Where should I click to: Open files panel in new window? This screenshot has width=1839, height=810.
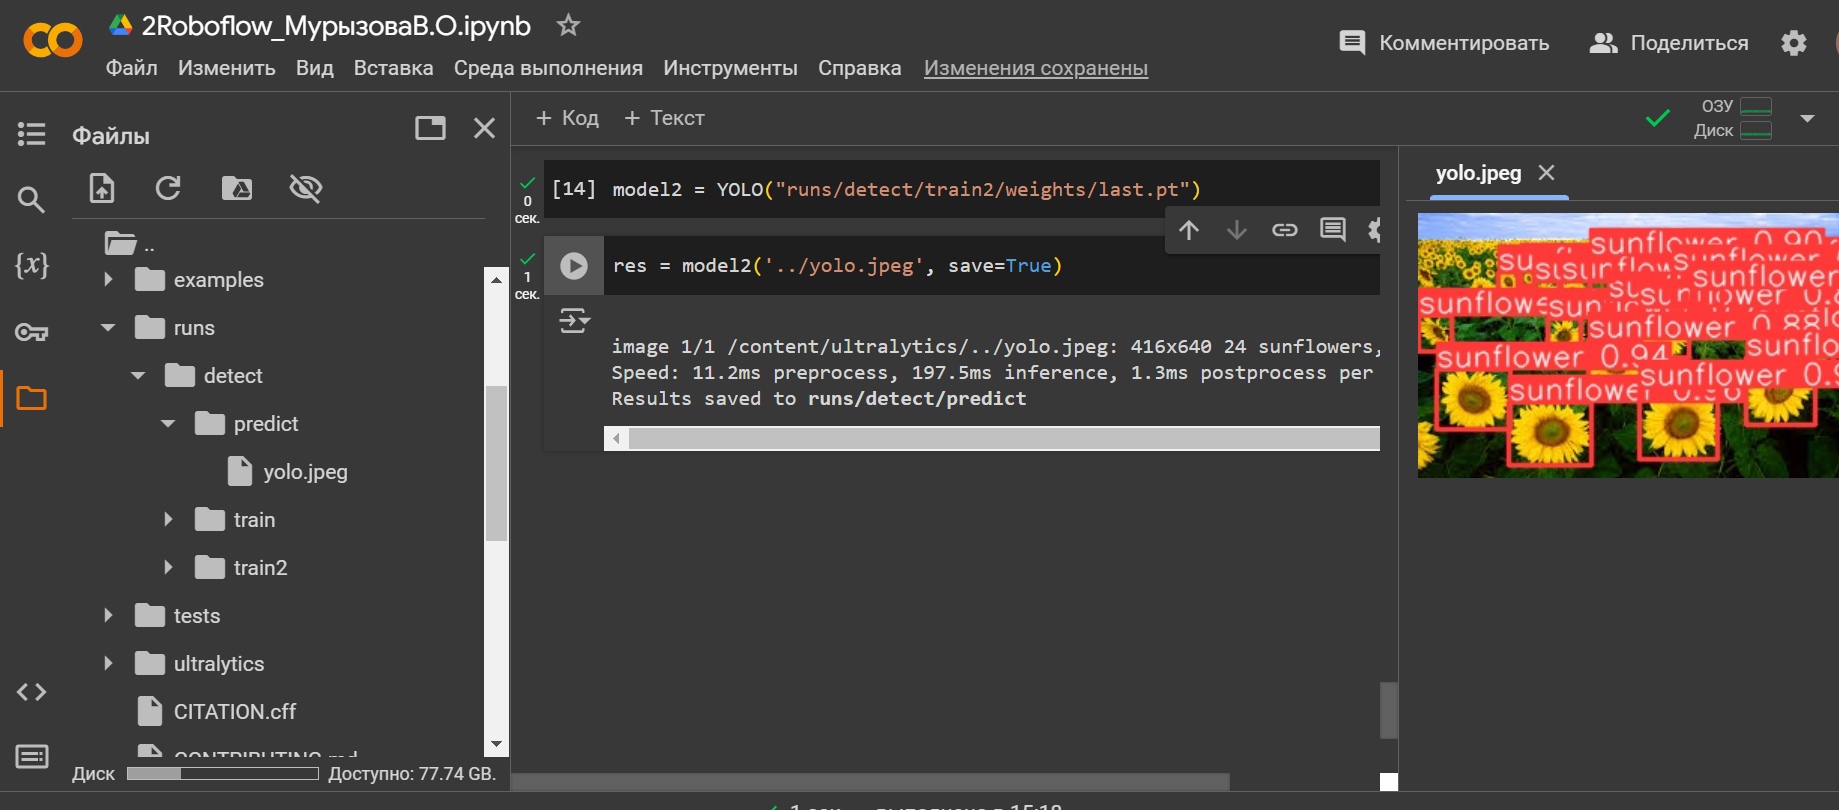click(x=430, y=128)
